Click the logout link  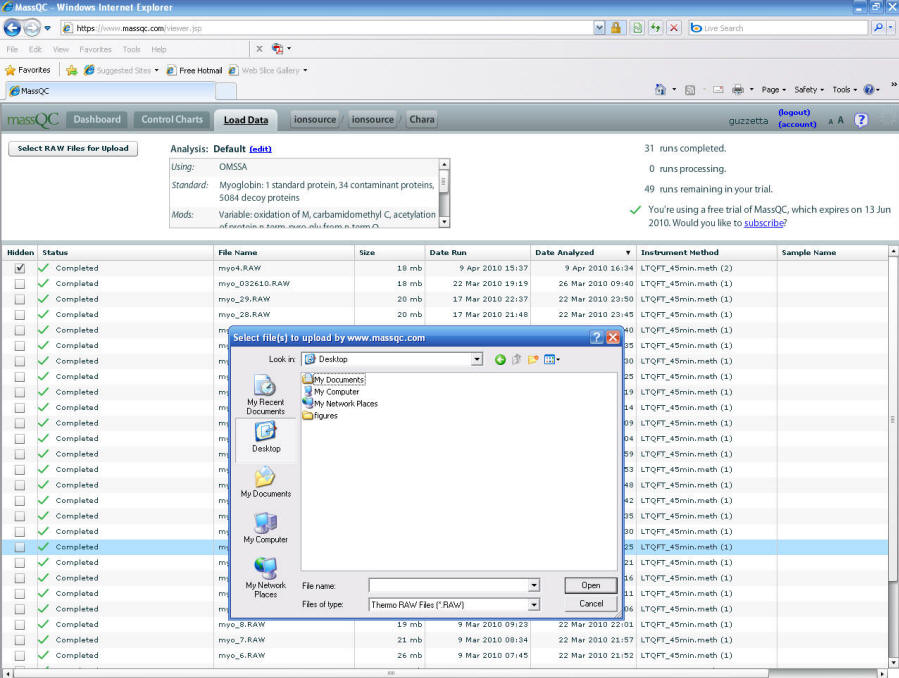coord(794,112)
